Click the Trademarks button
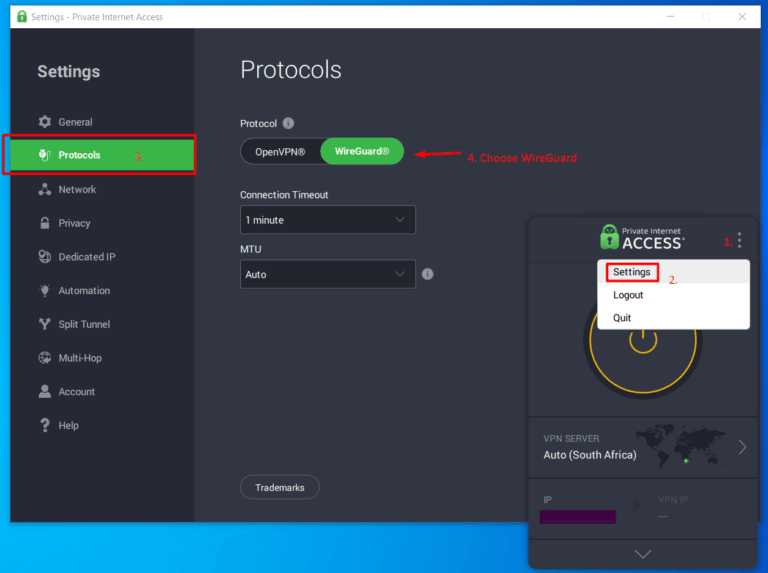 click(x=280, y=487)
